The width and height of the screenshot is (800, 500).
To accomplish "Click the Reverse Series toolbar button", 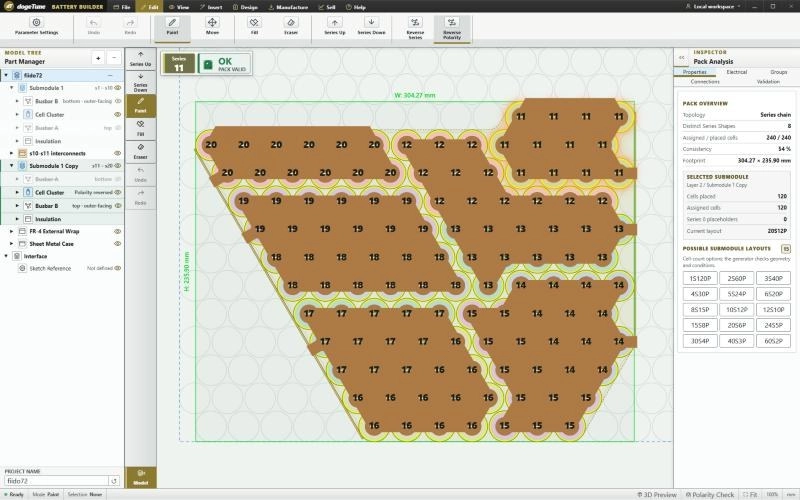I will coord(415,28).
